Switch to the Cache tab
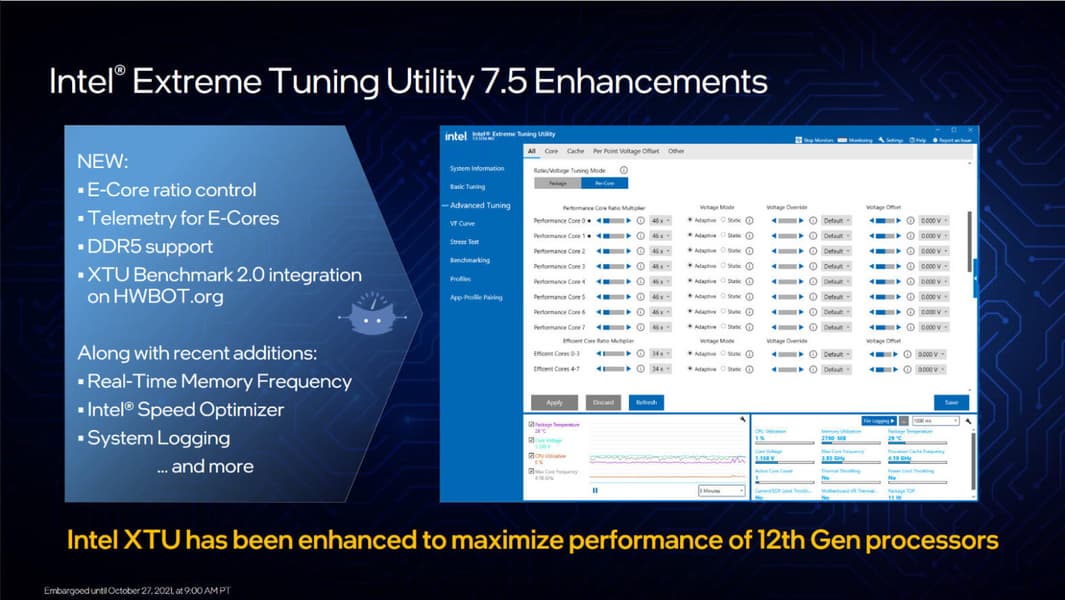This screenshot has width=1065, height=600. (575, 151)
